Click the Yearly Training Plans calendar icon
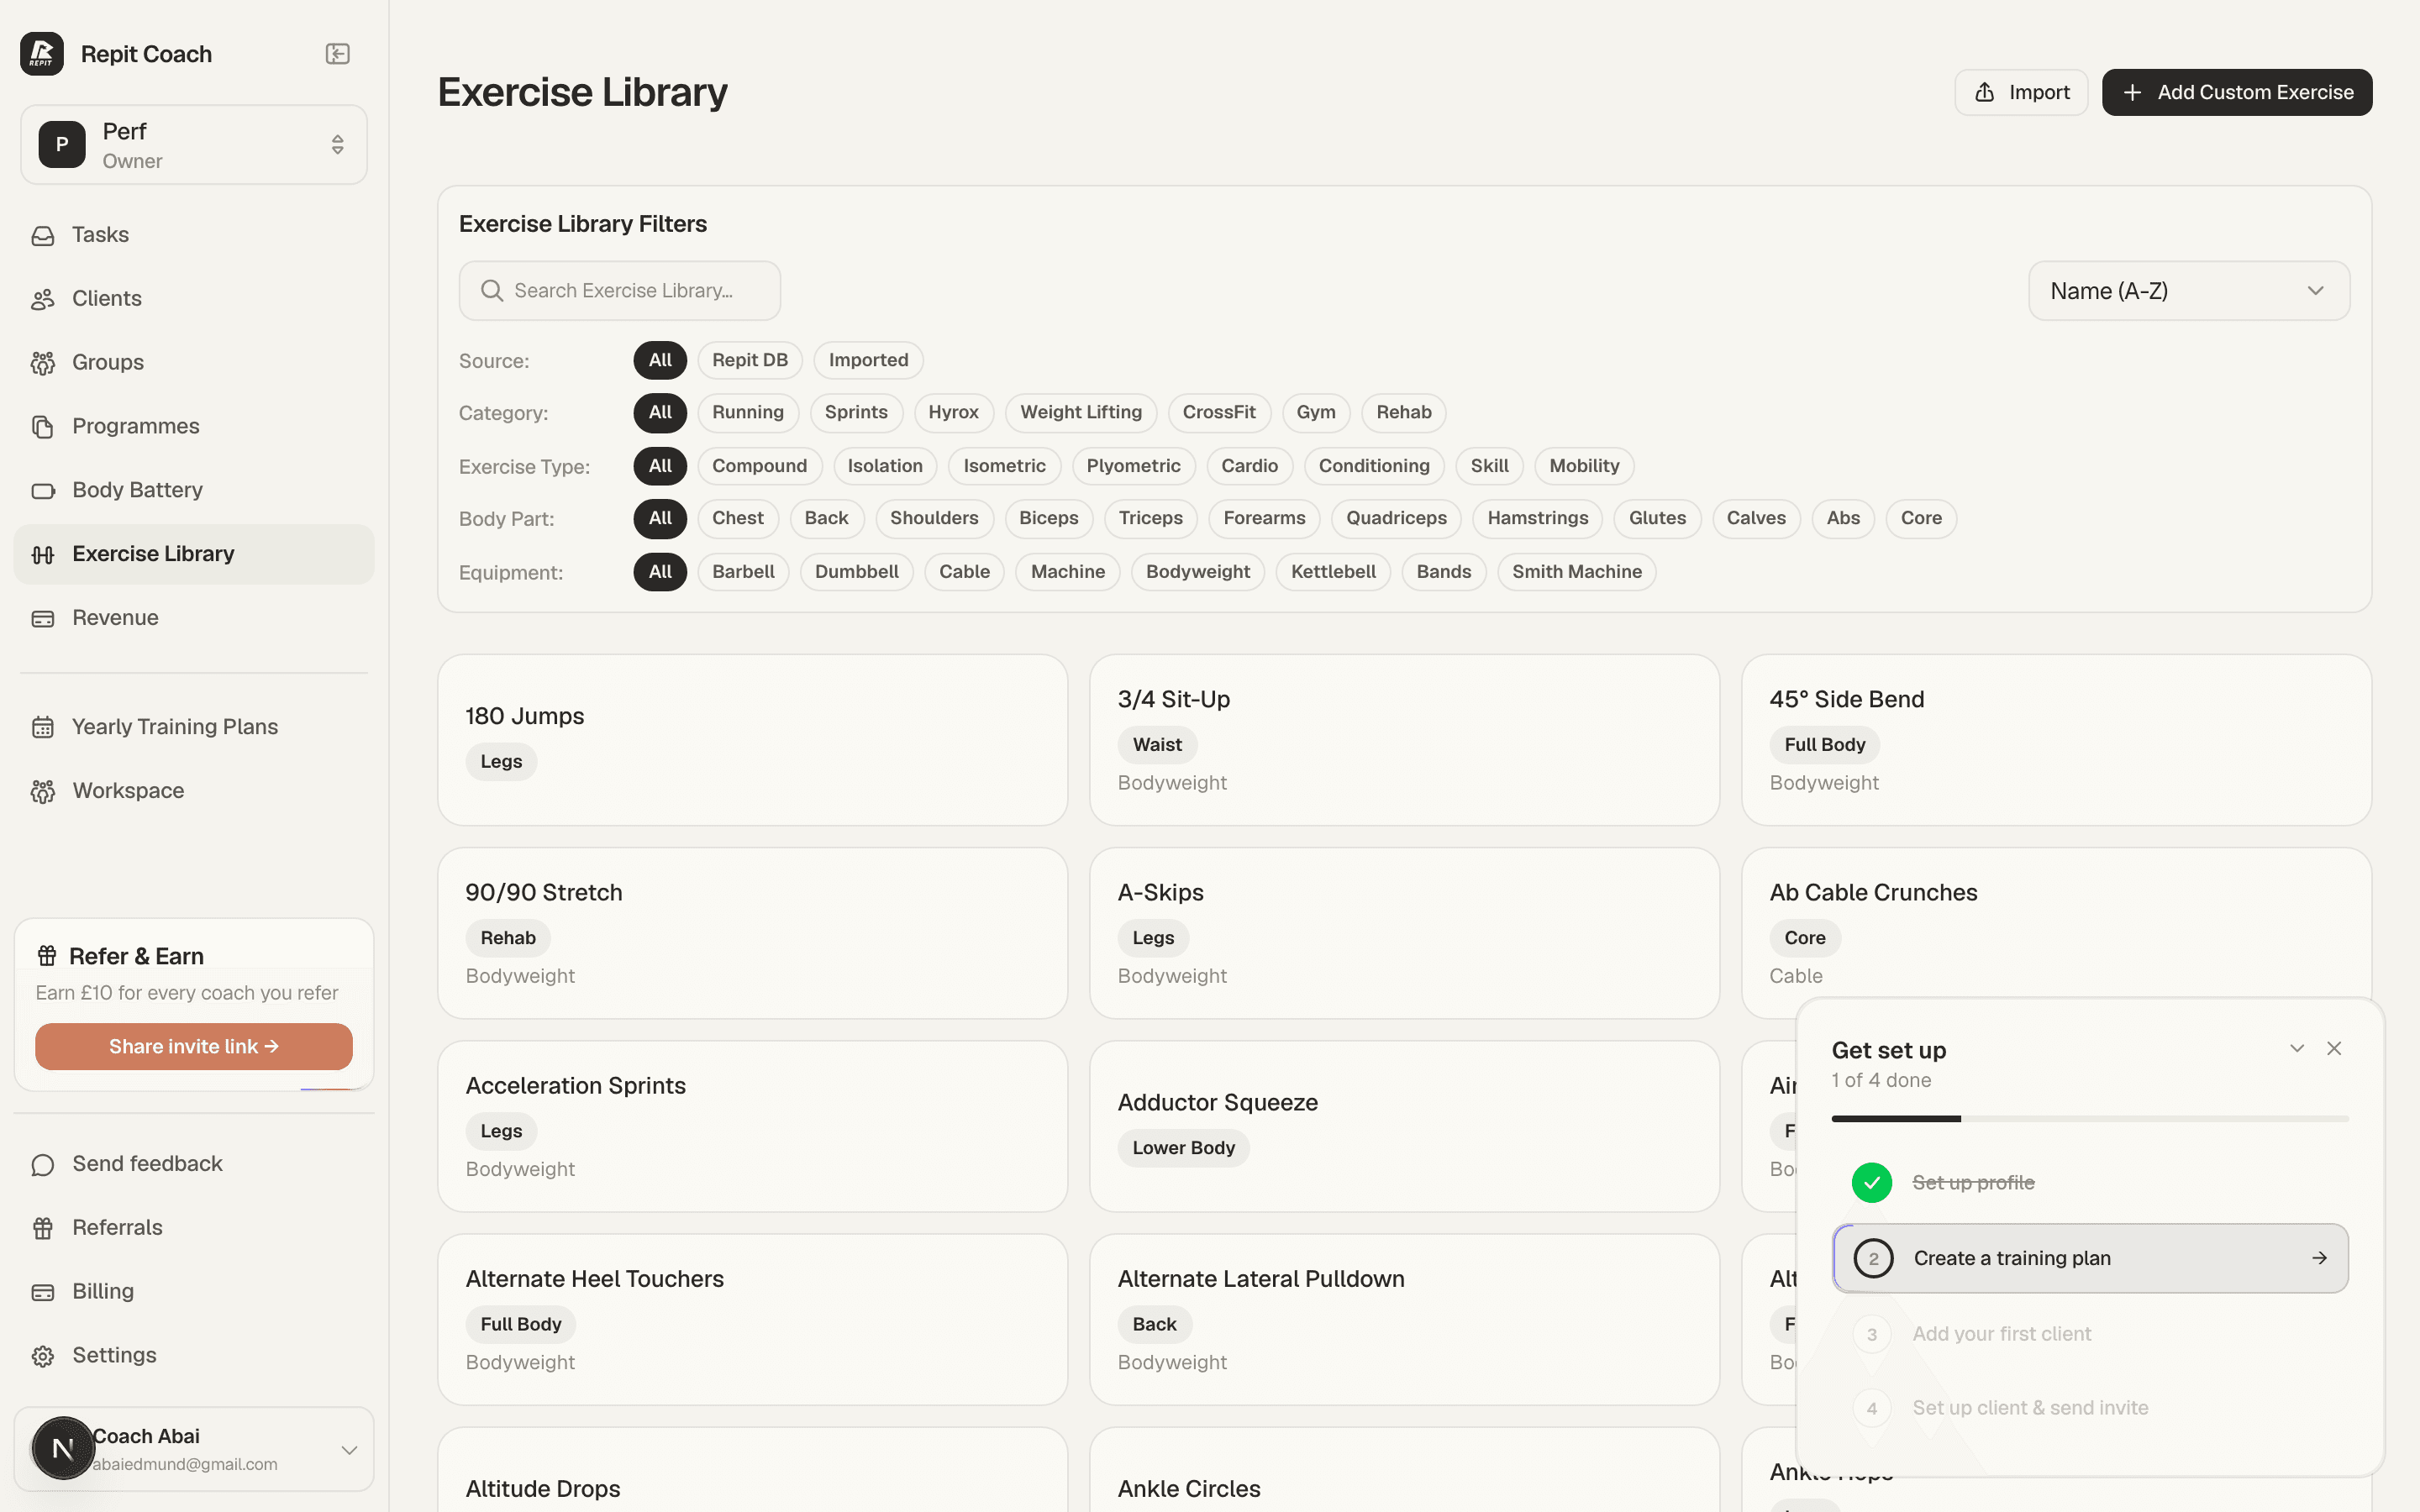The width and height of the screenshot is (2420, 1512). [43, 727]
